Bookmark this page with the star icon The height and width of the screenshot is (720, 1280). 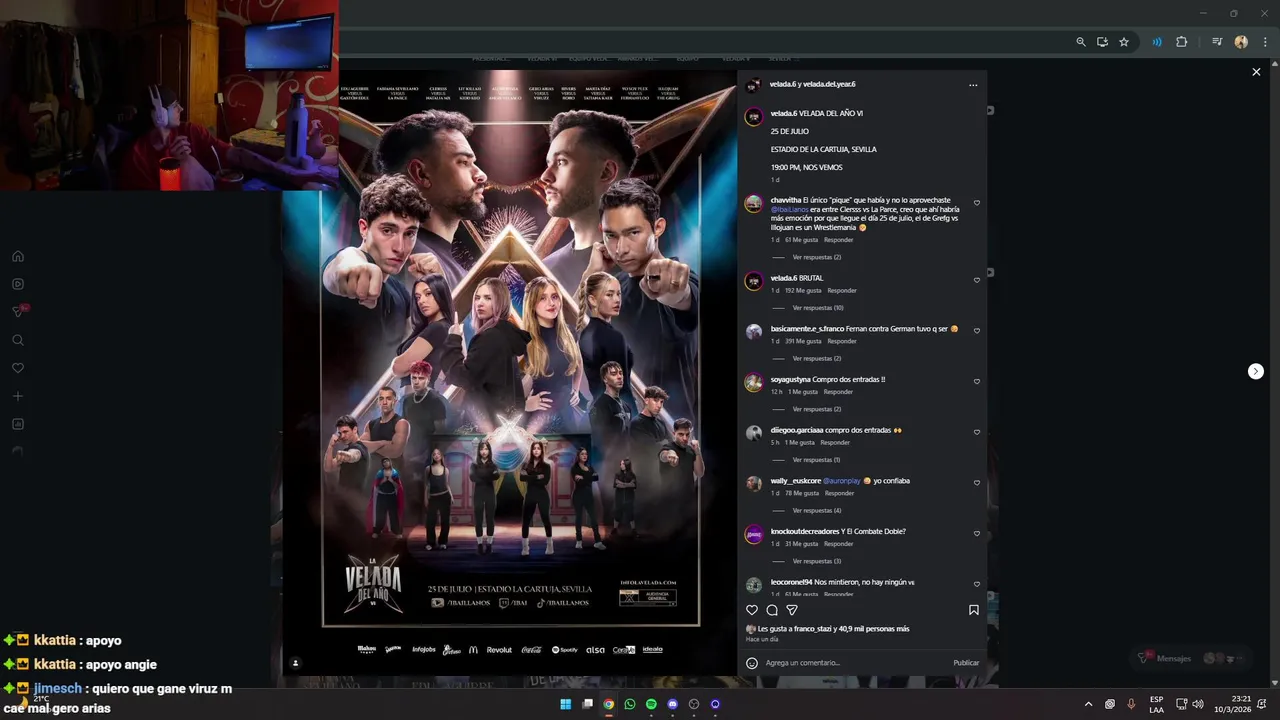(x=1124, y=42)
